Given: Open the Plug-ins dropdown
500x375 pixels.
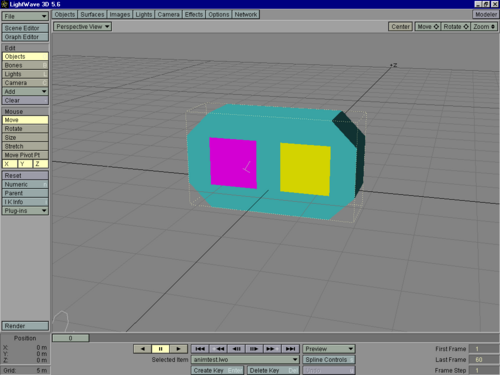Looking at the screenshot, I should point(25,211).
